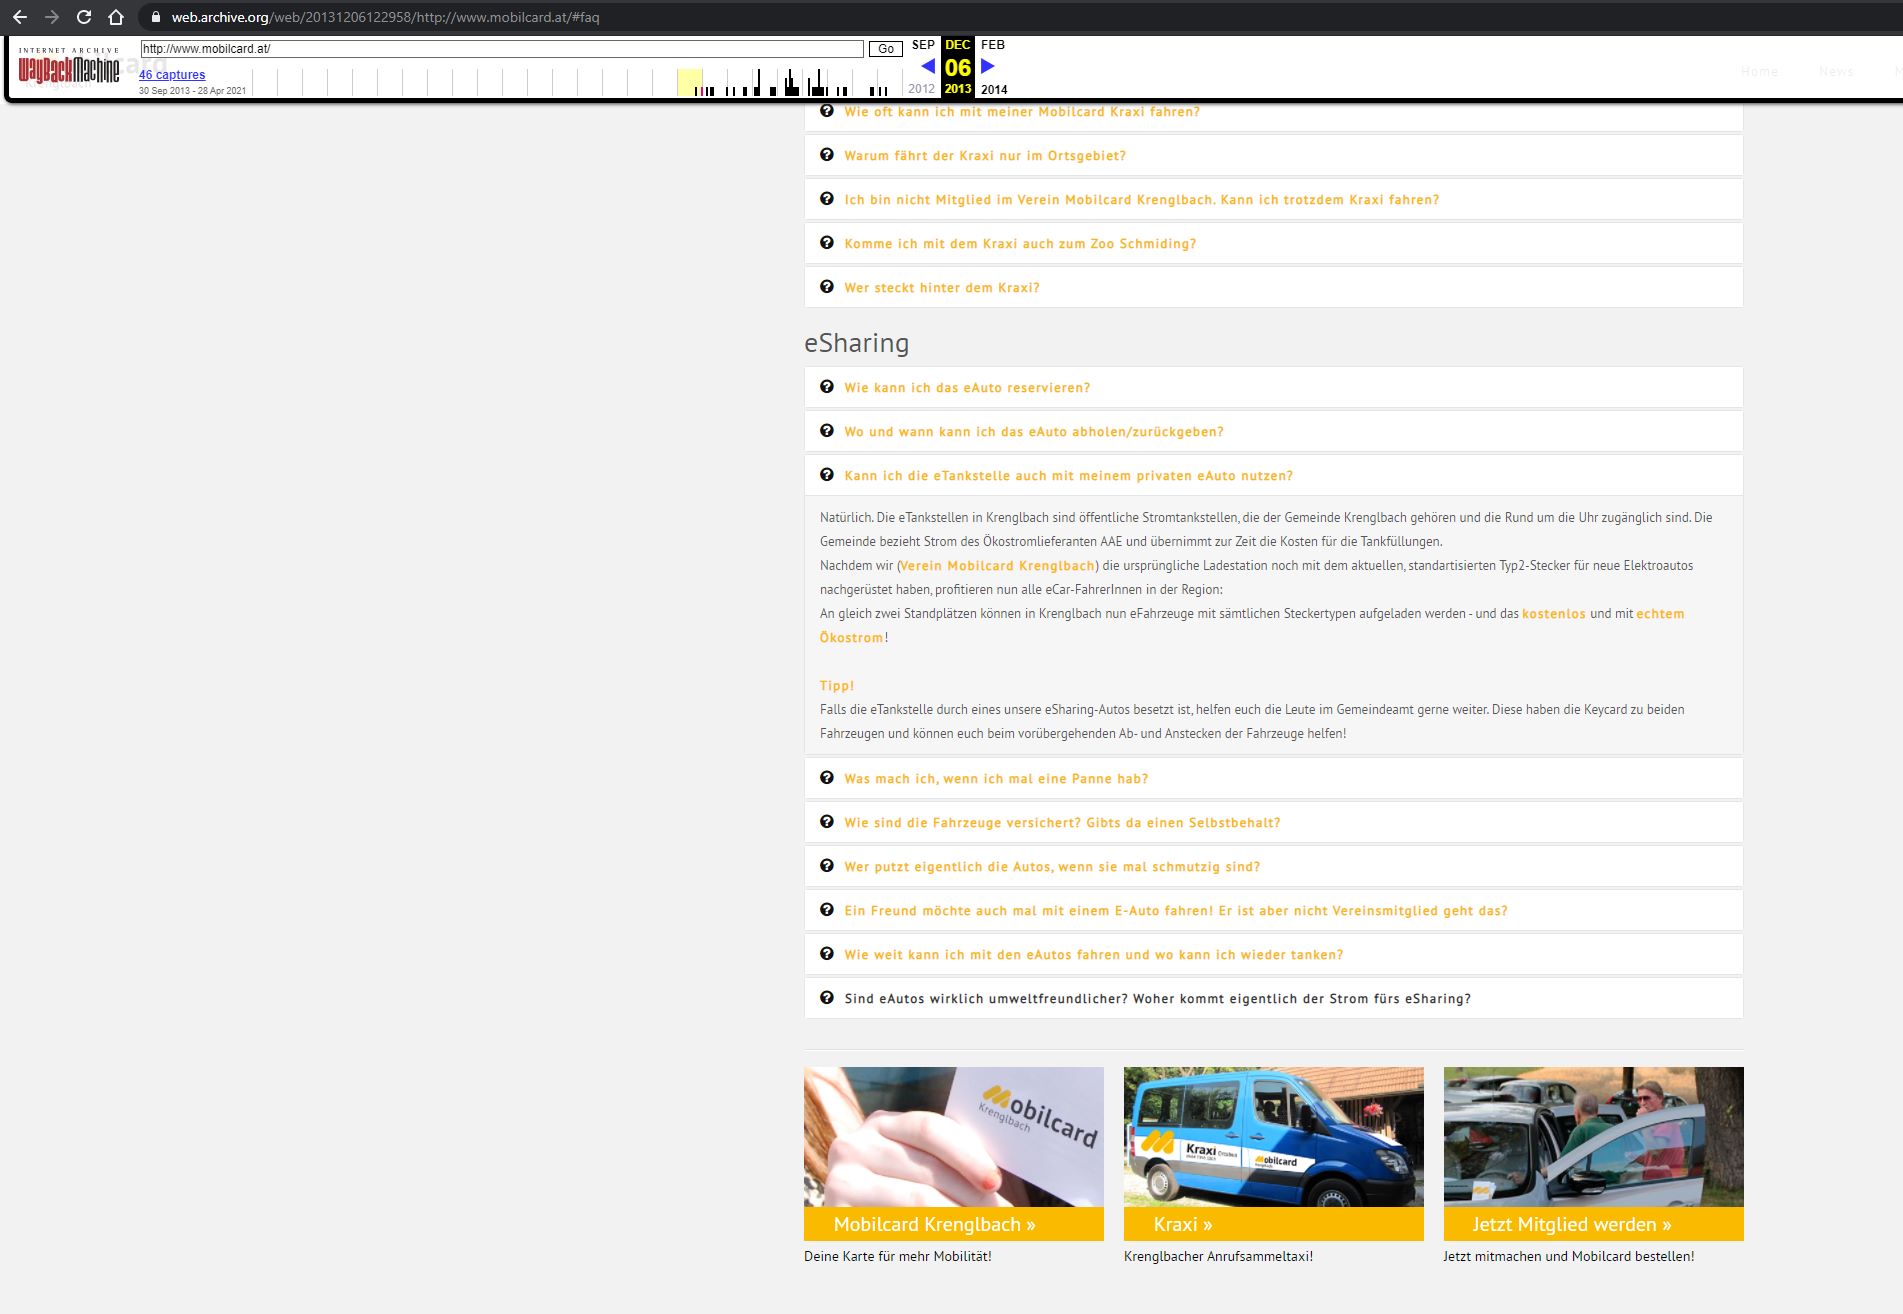Expand 'Wo und wann kann ich das eAuto abholen/zurückgeben?'
Viewport: 1903px width, 1314px height.
tap(1273, 432)
